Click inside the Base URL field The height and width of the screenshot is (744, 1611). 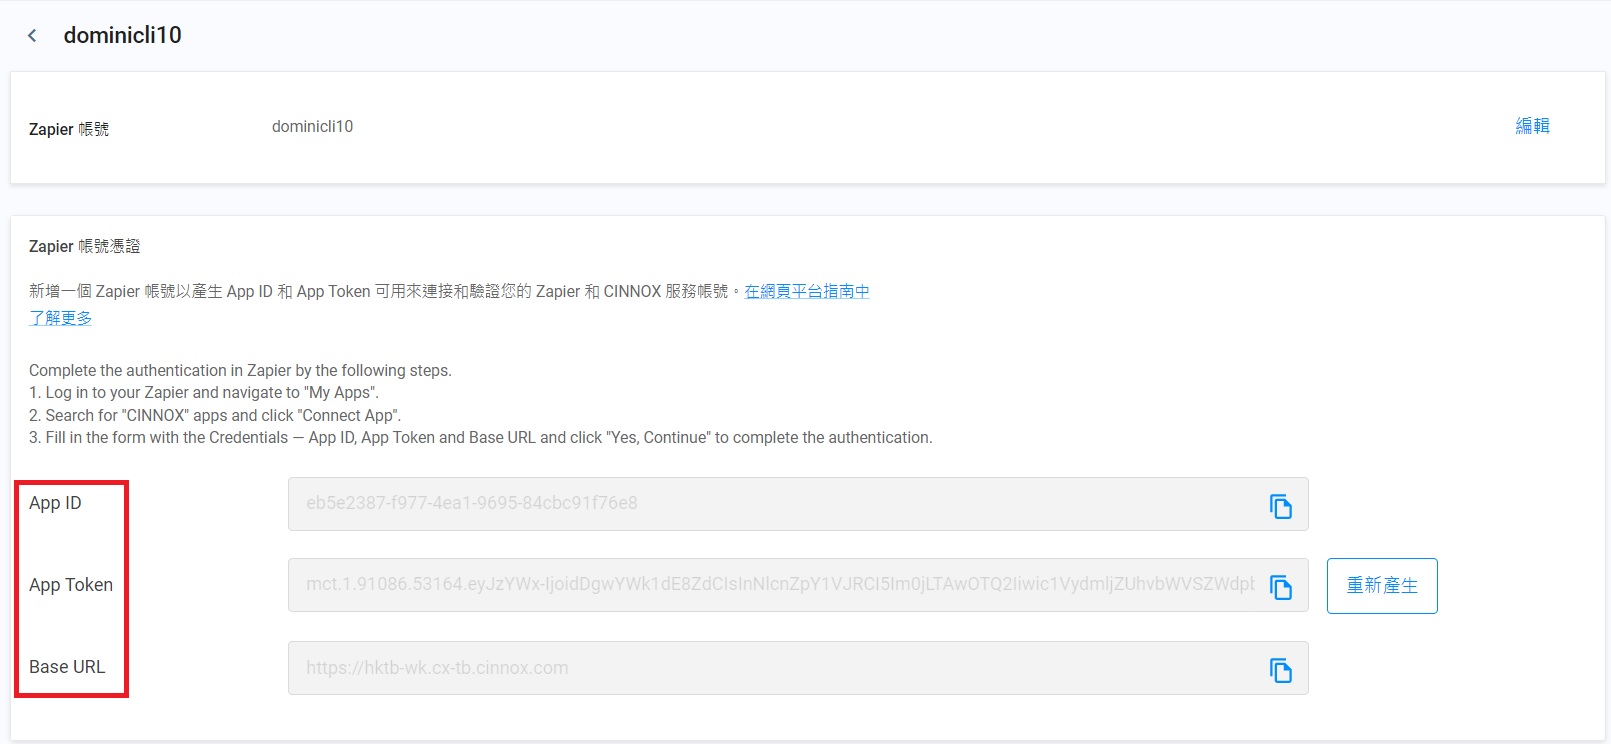(x=798, y=668)
